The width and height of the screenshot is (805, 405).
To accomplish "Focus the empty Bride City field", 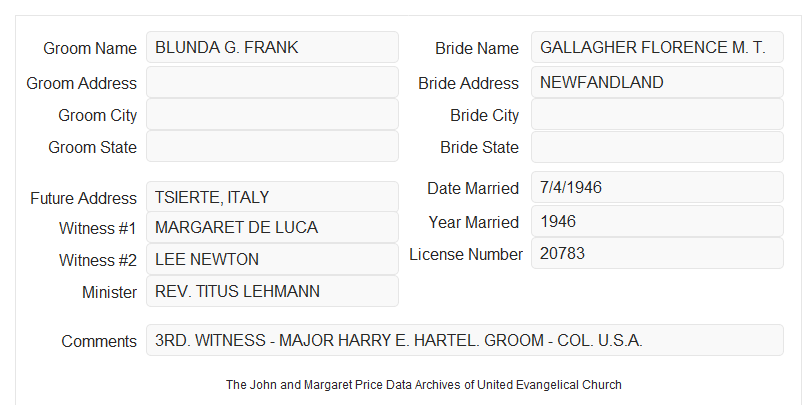I will (657, 114).
